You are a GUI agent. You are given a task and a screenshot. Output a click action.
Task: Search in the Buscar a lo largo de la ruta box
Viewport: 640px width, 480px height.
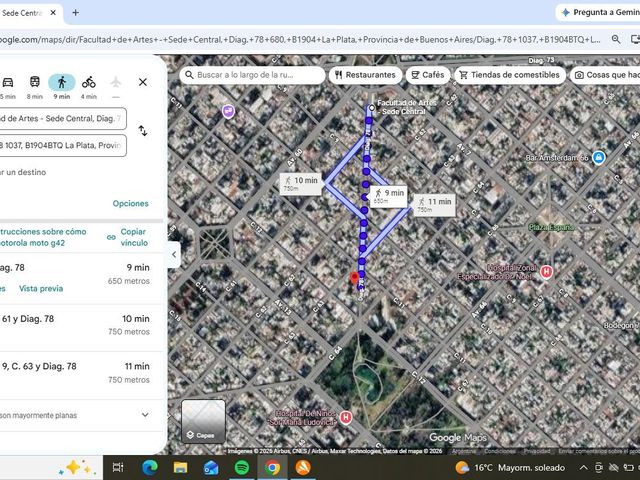click(x=252, y=75)
